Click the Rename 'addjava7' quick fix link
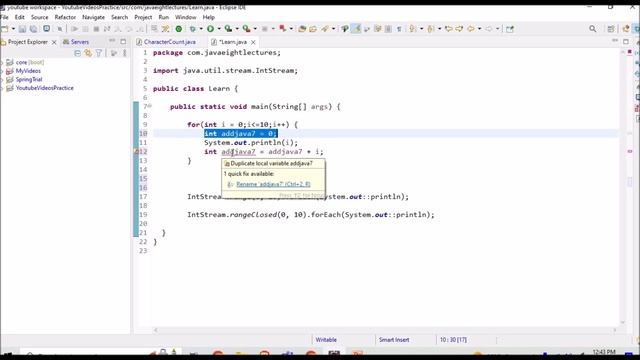640x360 pixels. tap(273, 184)
